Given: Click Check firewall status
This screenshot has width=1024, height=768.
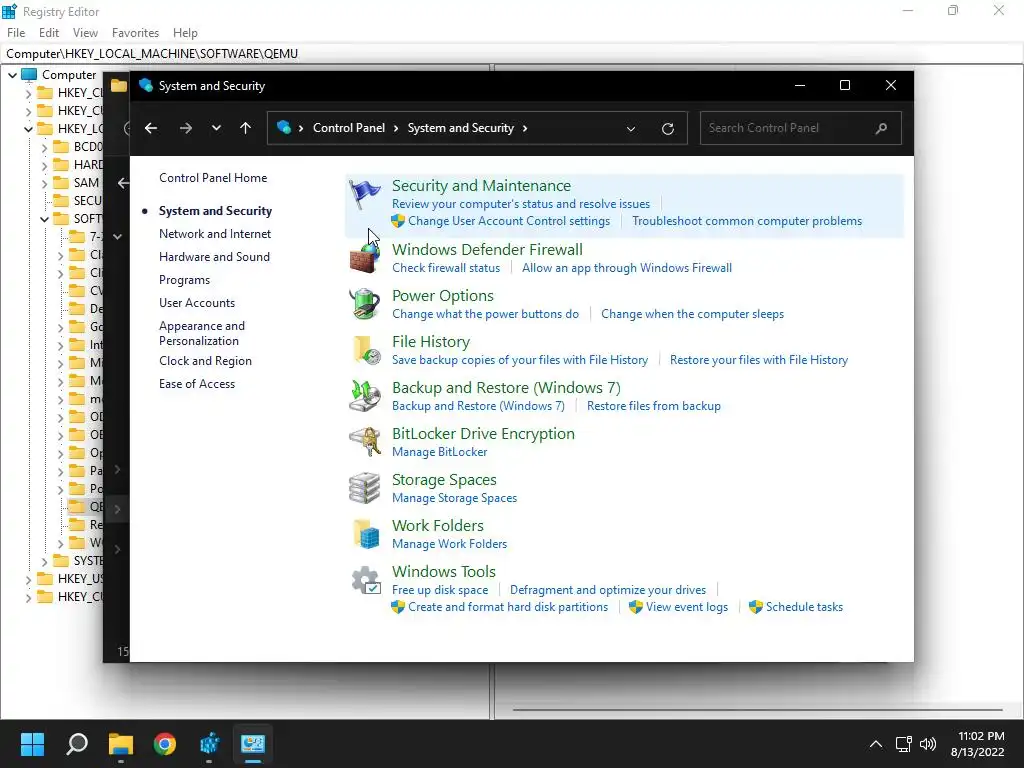Looking at the screenshot, I should [446, 268].
